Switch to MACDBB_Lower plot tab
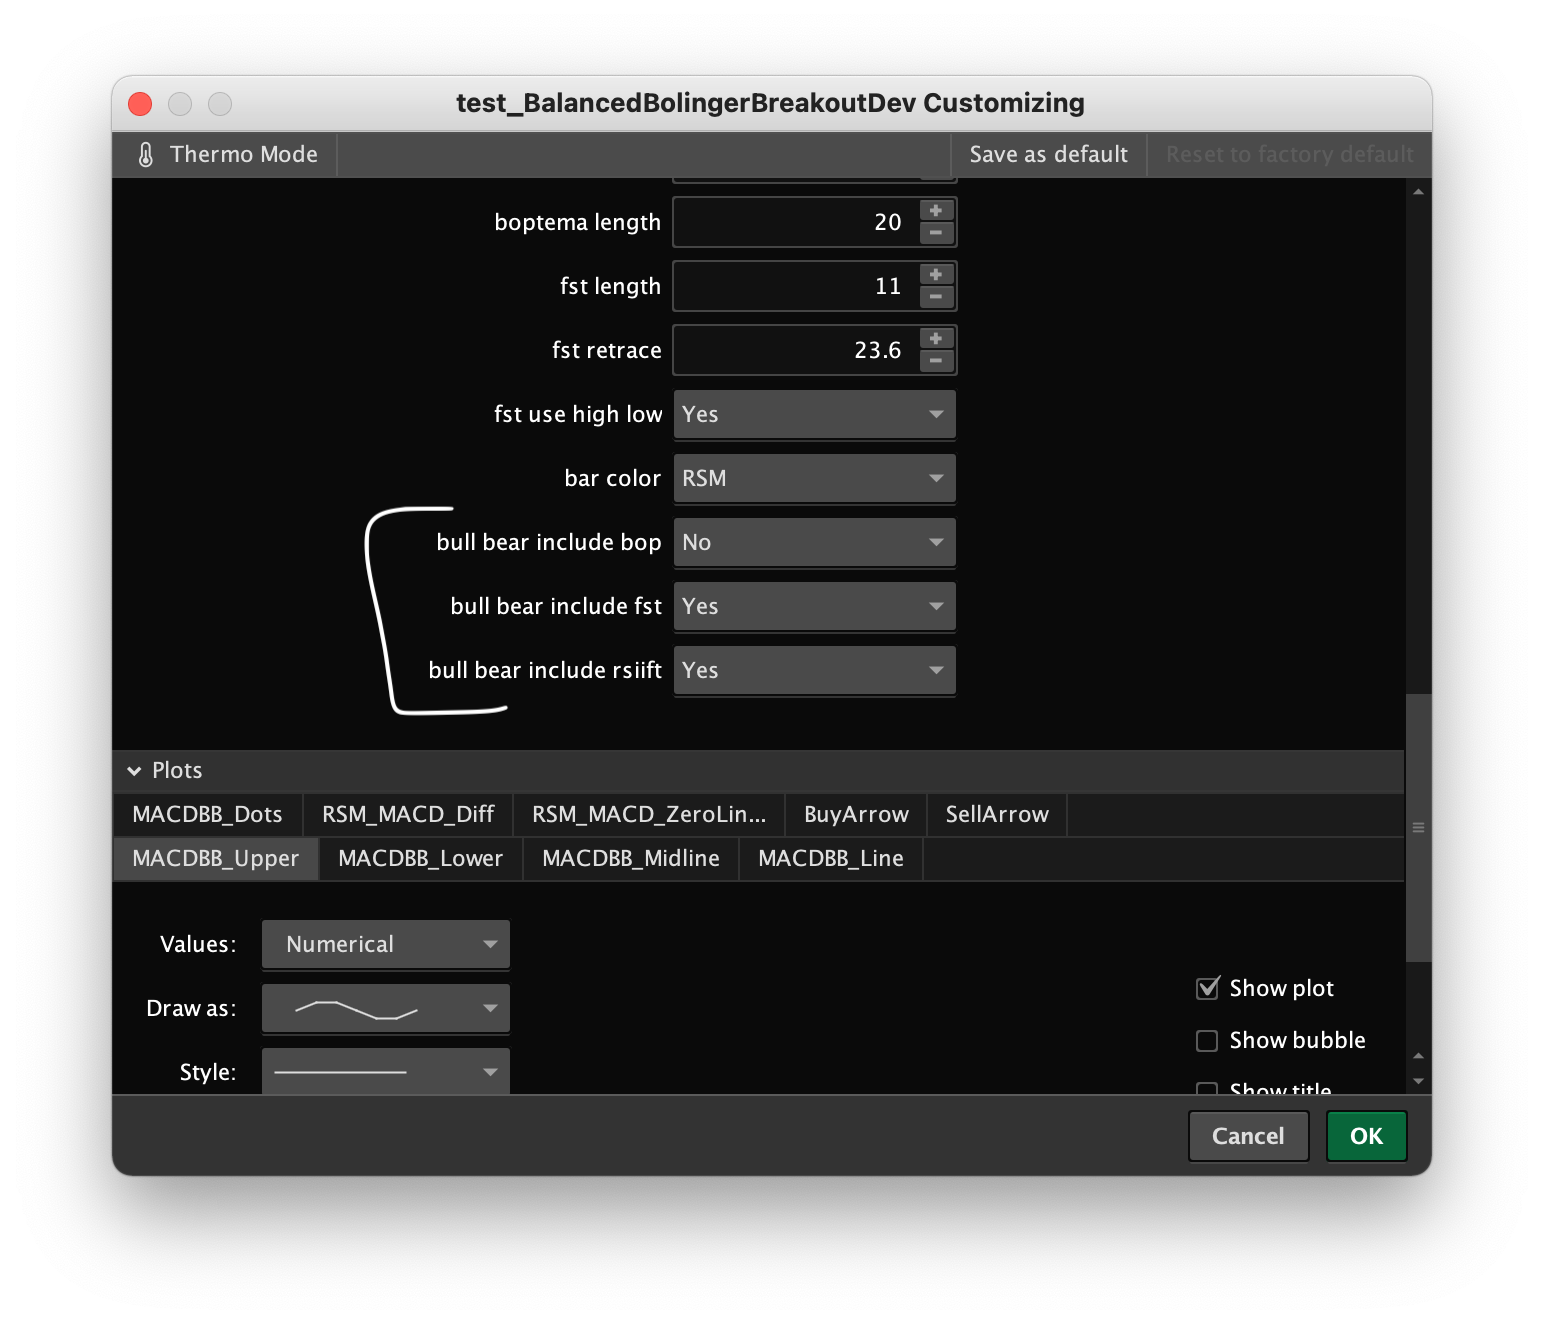Image resolution: width=1544 pixels, height=1324 pixels. 420,859
